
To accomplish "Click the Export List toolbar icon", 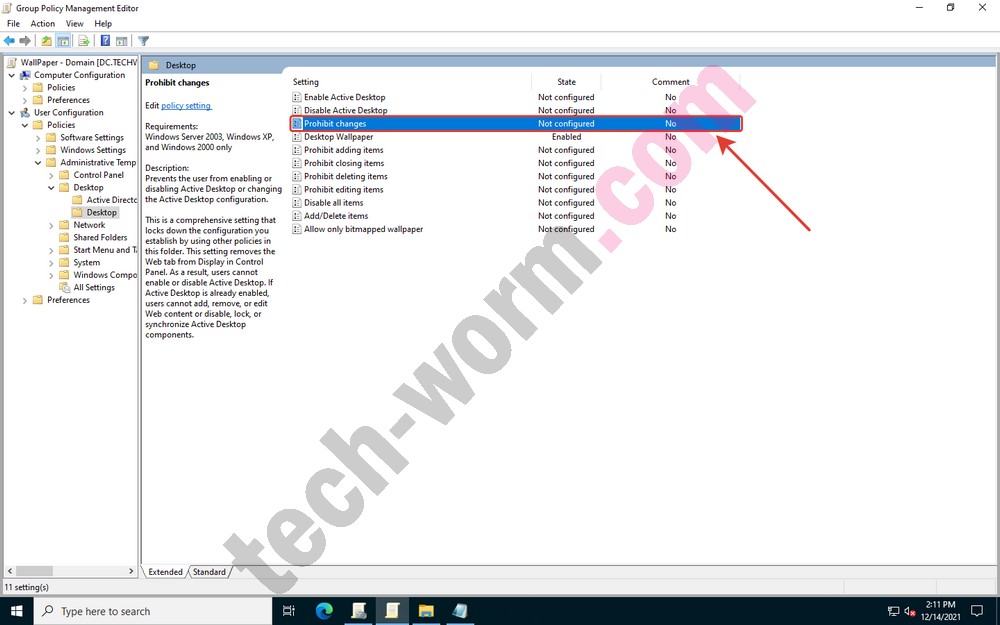I will coord(84,41).
